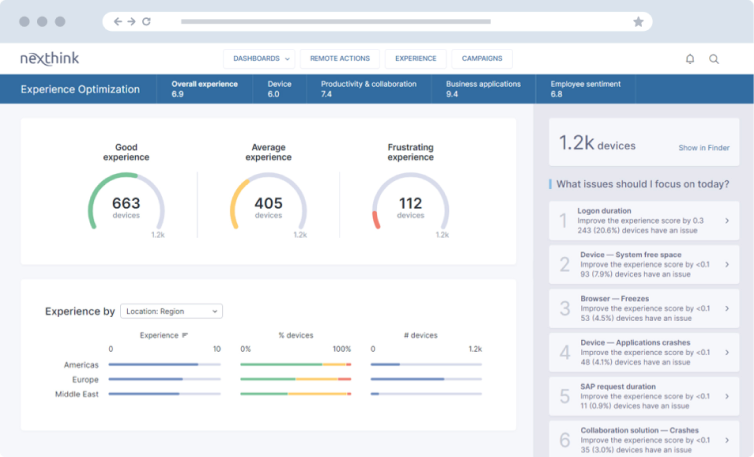Click the Show in Finder link
The image size is (754, 457).
[x=704, y=148]
